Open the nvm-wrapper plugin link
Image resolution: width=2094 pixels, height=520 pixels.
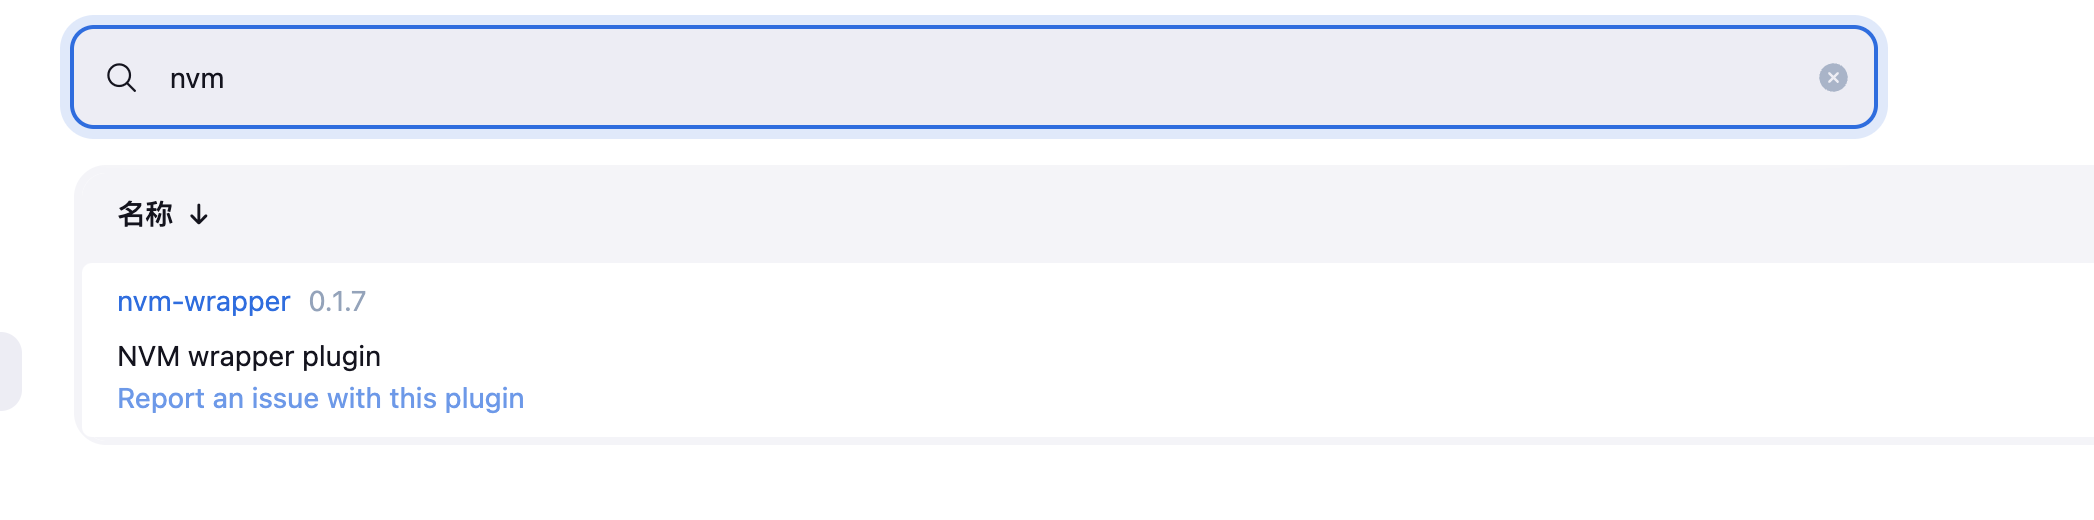(x=204, y=301)
